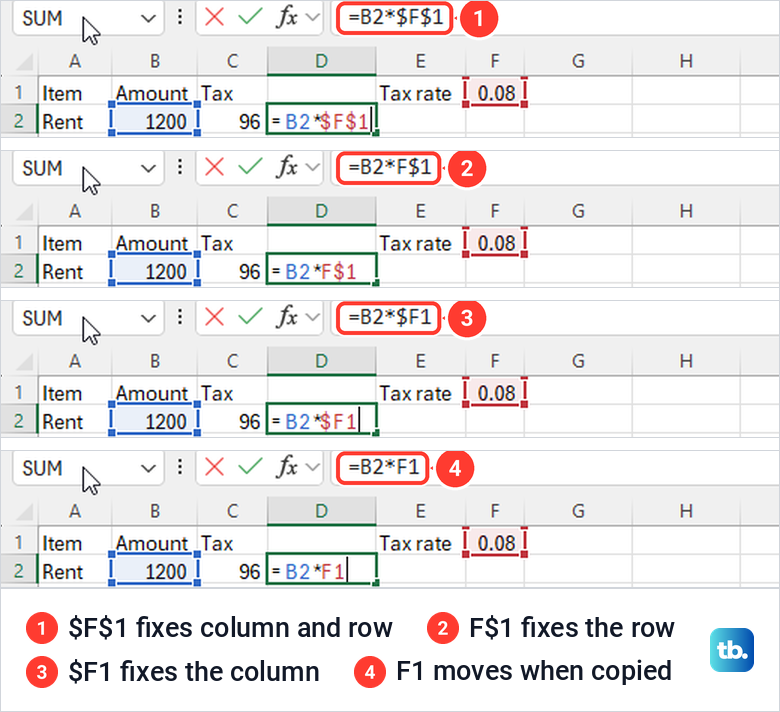Open the Name Box dropdown left of =B2*$F1
Viewport: 780px width, 712px height.
[x=148, y=319]
